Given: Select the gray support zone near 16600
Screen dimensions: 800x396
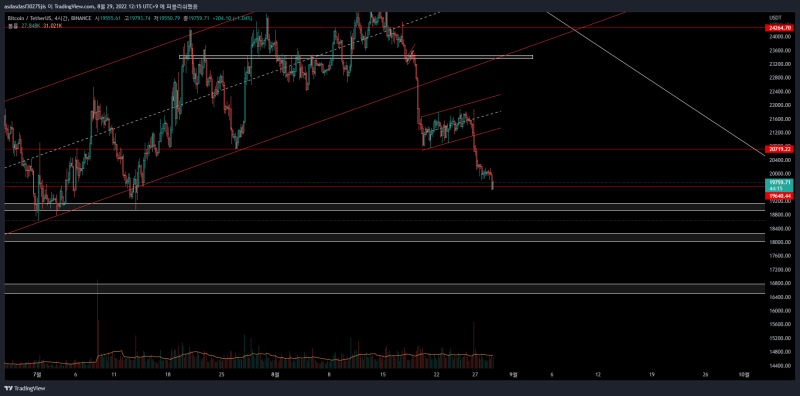Looking at the screenshot, I should click(384, 288).
